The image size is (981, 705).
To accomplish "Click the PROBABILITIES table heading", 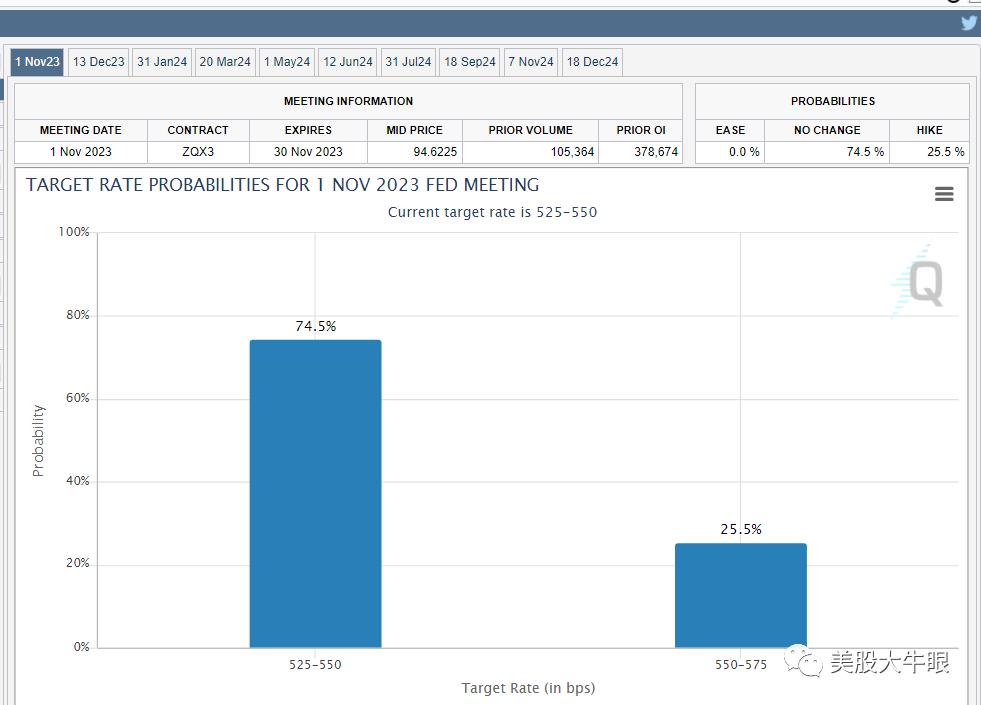I will (x=833, y=101).
